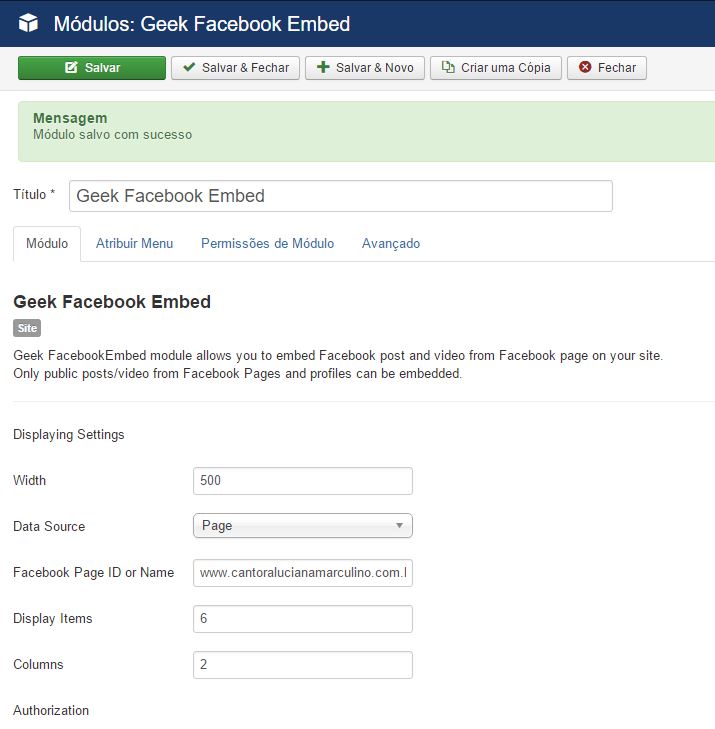Click the Display Items input field

[303, 619]
